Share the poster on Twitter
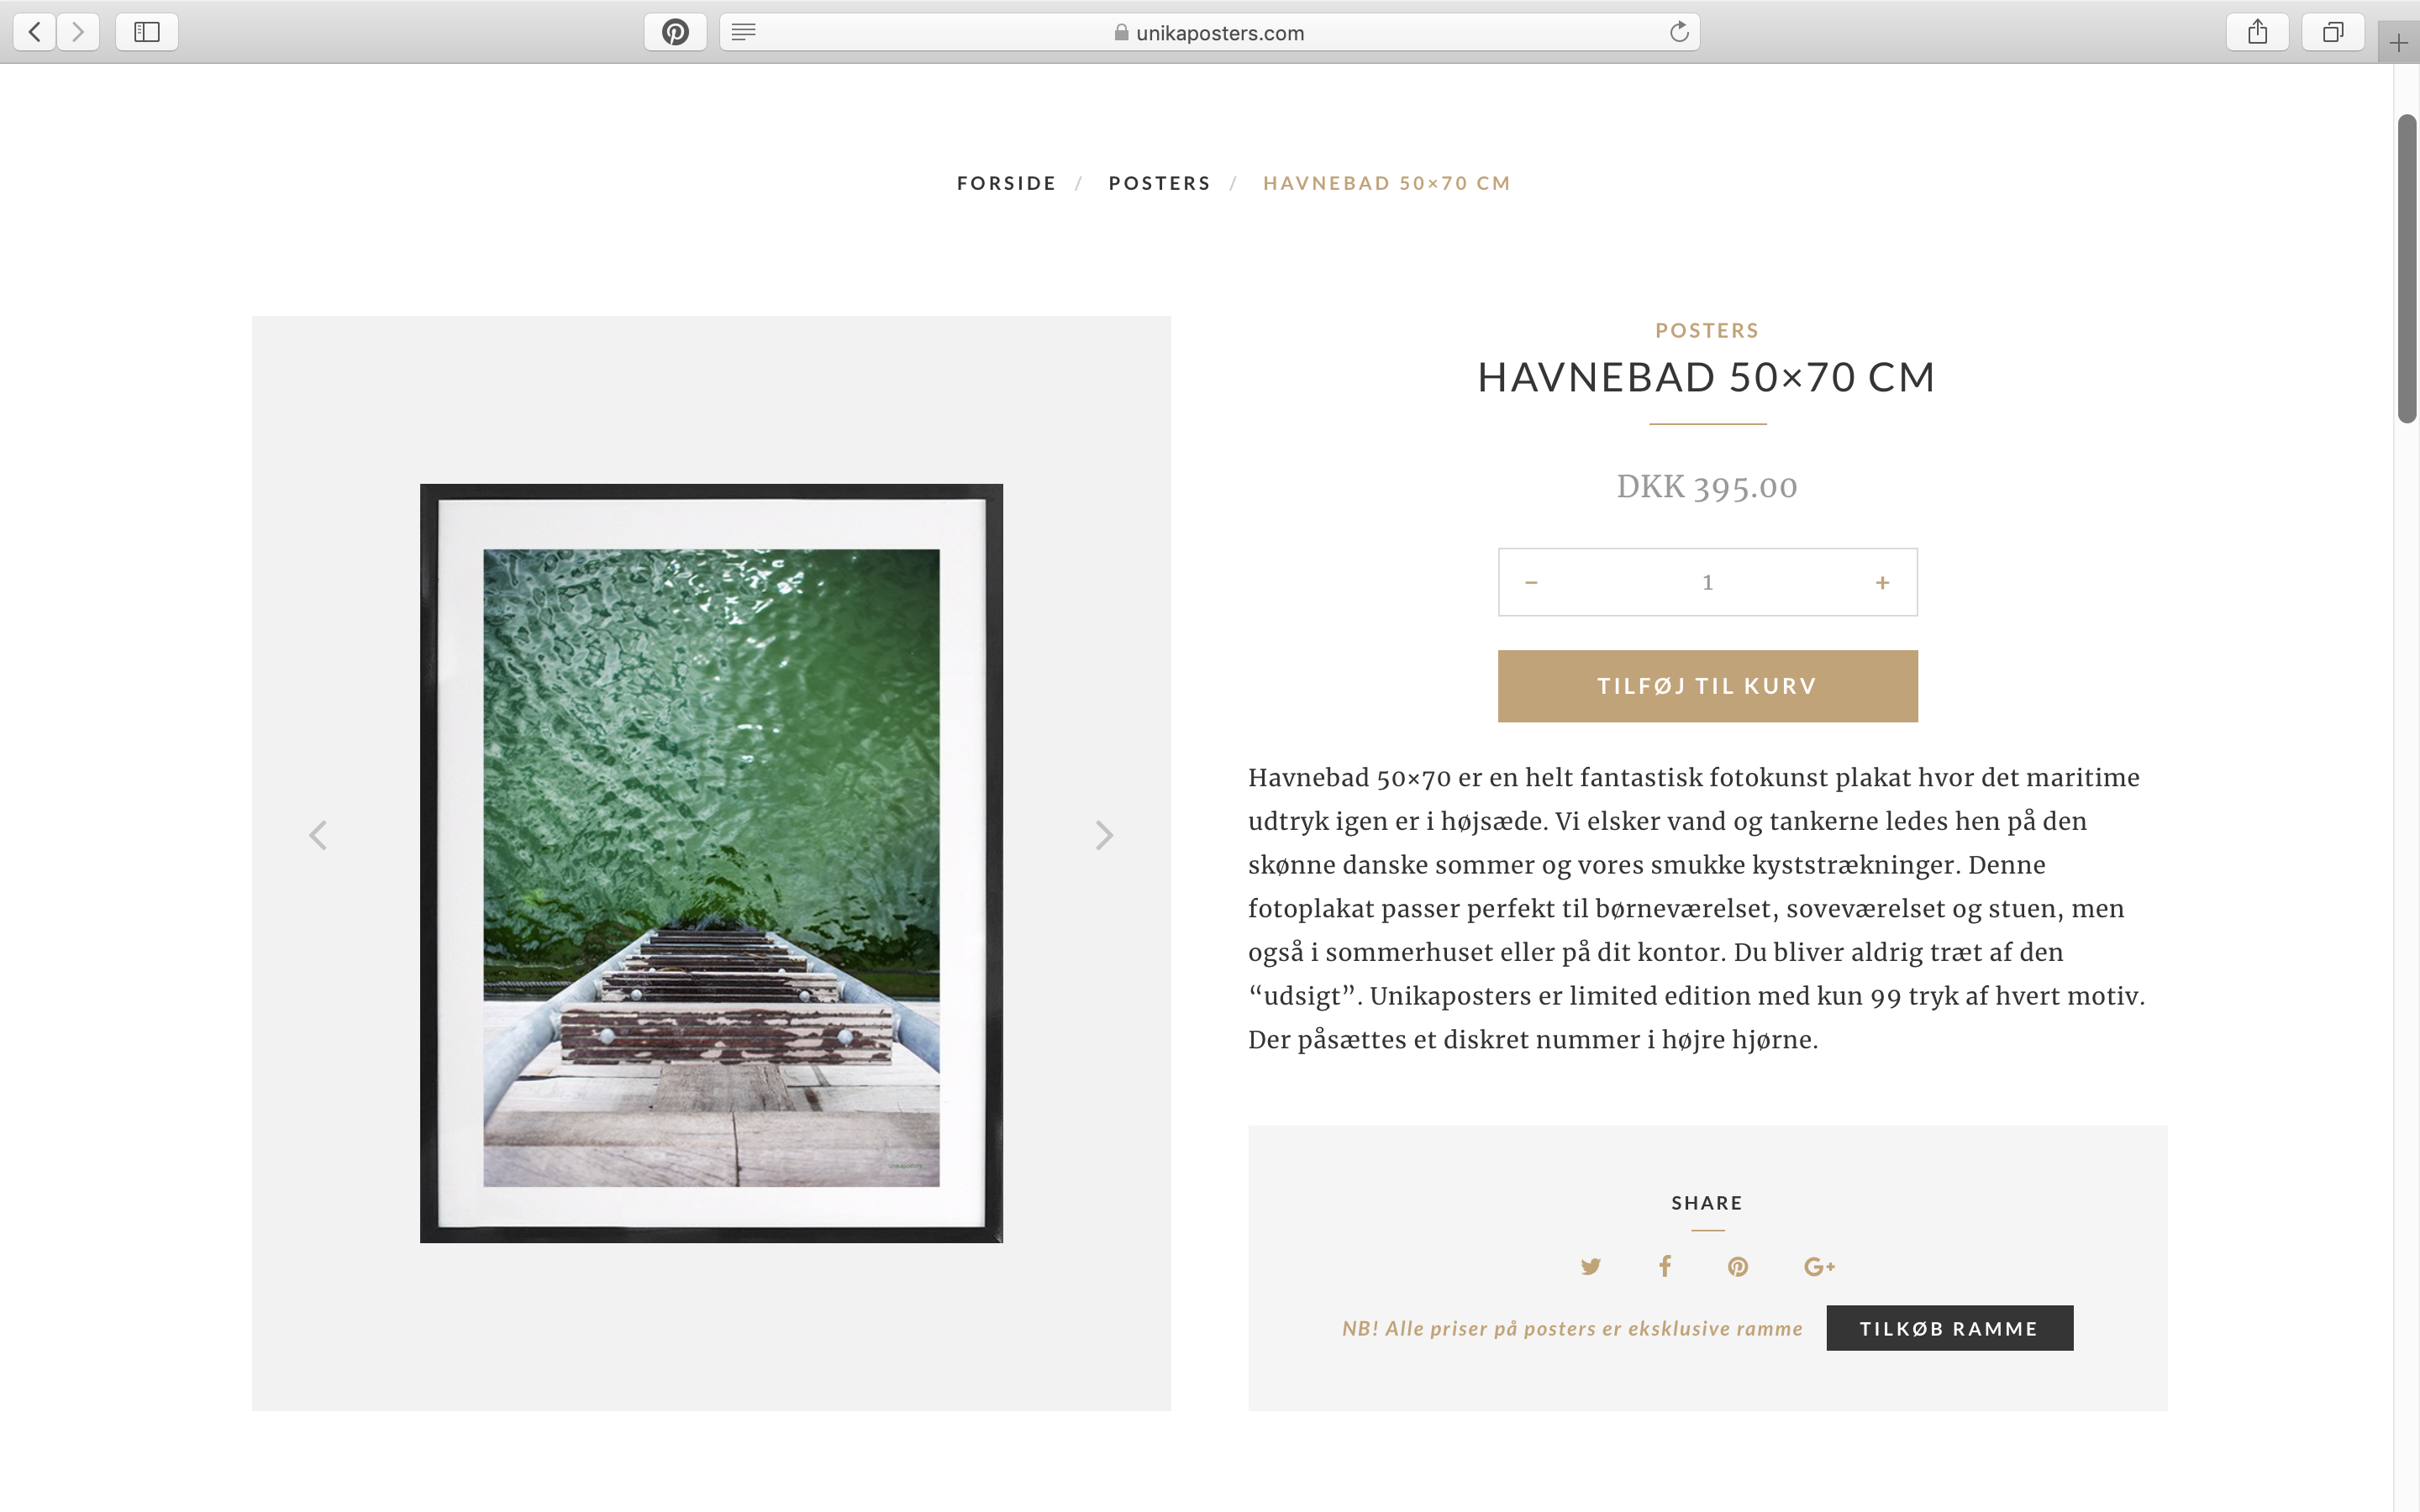Screen dimensions: 2420x1512 tap(1590, 1267)
